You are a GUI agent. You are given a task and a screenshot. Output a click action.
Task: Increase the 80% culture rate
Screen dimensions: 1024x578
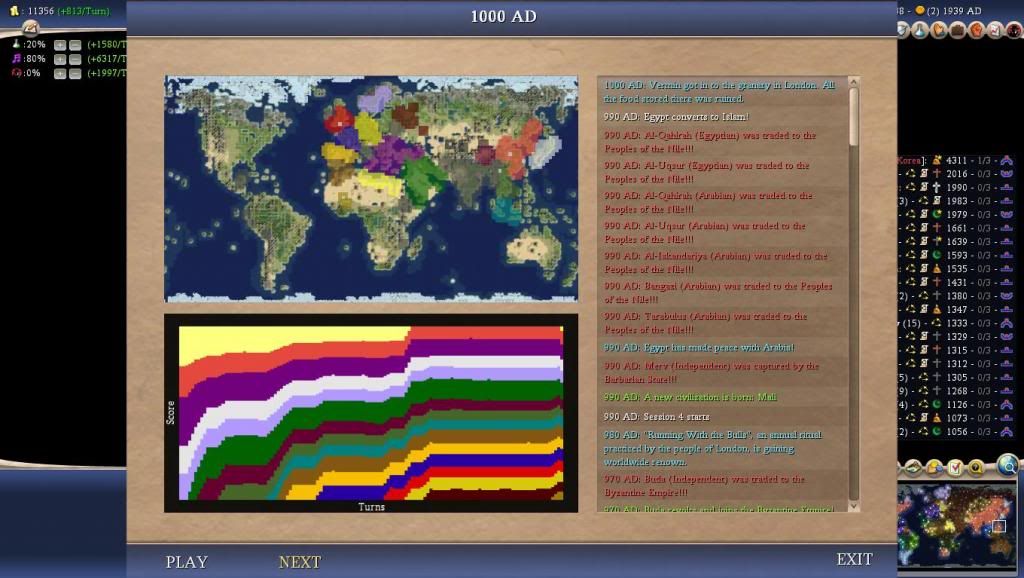(x=60, y=59)
